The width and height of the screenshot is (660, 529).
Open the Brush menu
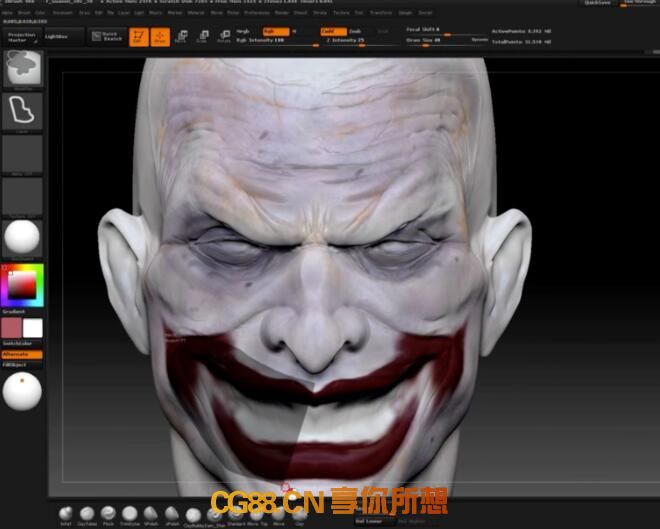click(x=24, y=13)
